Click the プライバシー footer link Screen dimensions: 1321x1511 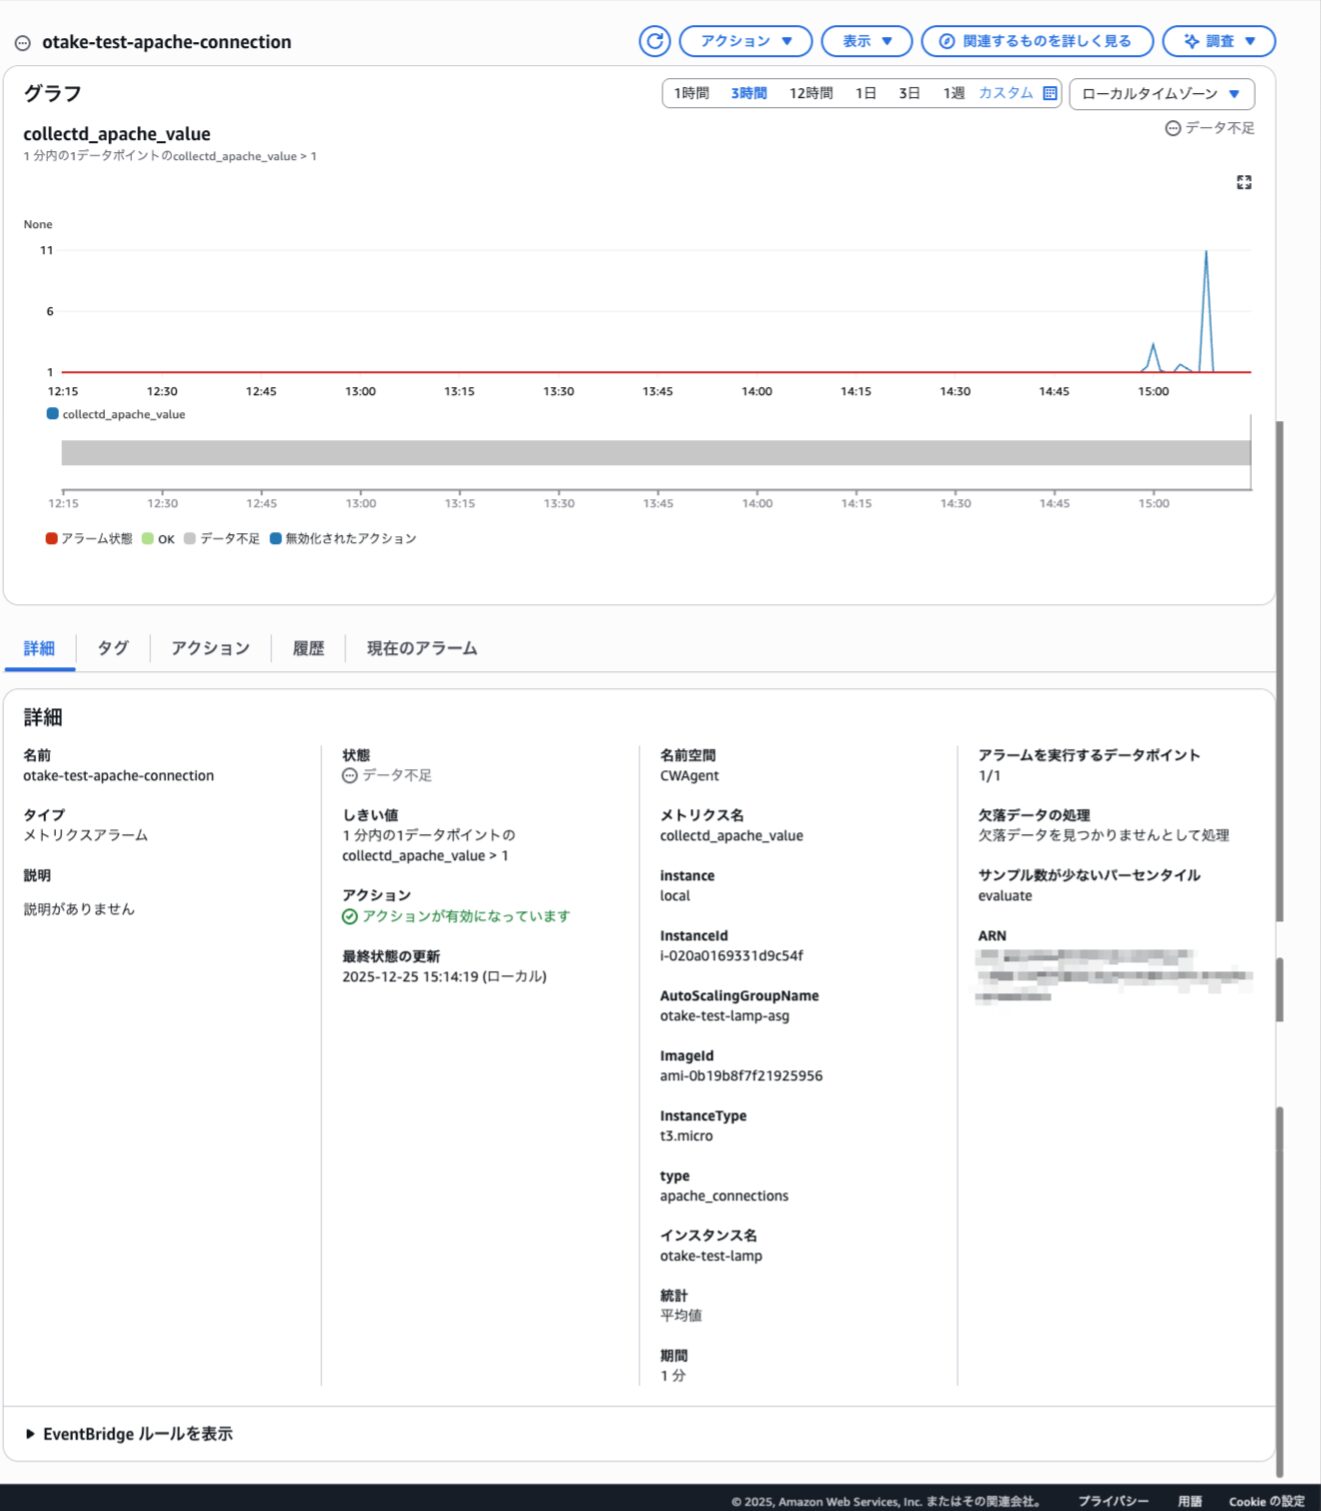(1113, 1501)
